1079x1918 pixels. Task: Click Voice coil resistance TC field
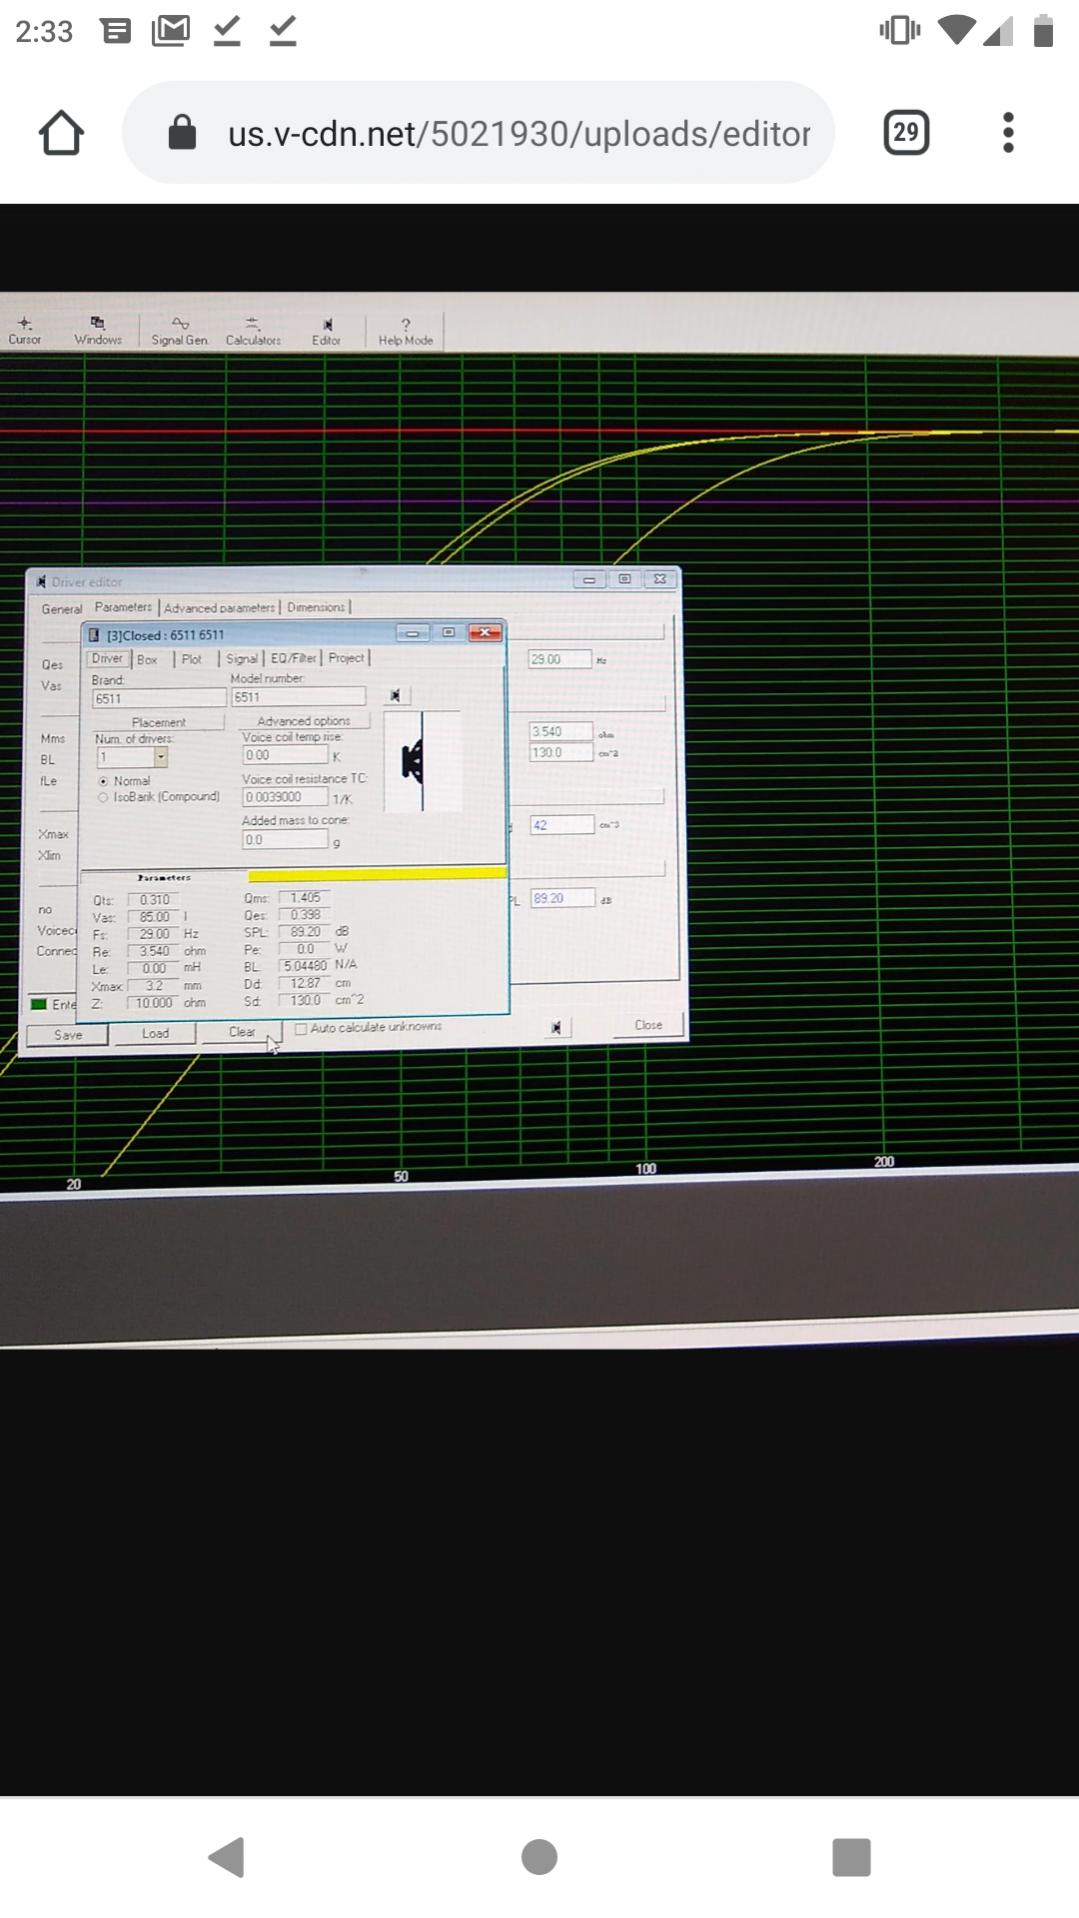(285, 797)
